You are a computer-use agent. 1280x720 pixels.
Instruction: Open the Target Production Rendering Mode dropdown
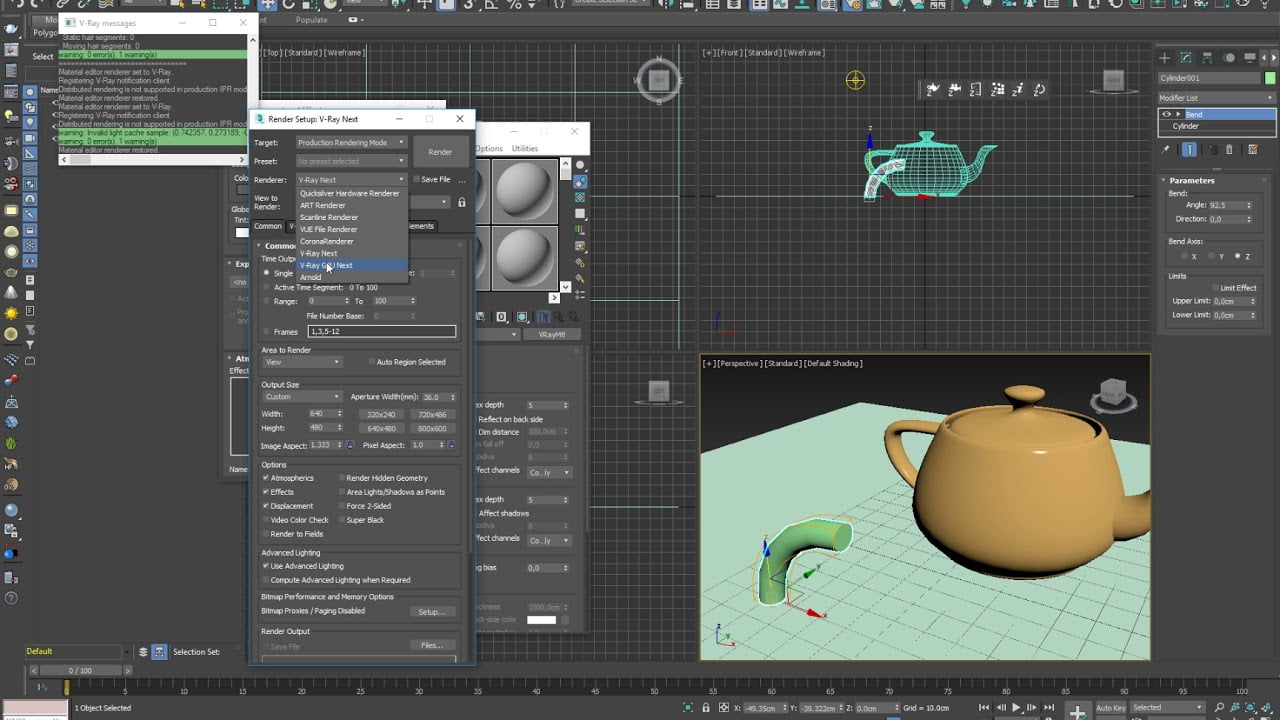(351, 142)
